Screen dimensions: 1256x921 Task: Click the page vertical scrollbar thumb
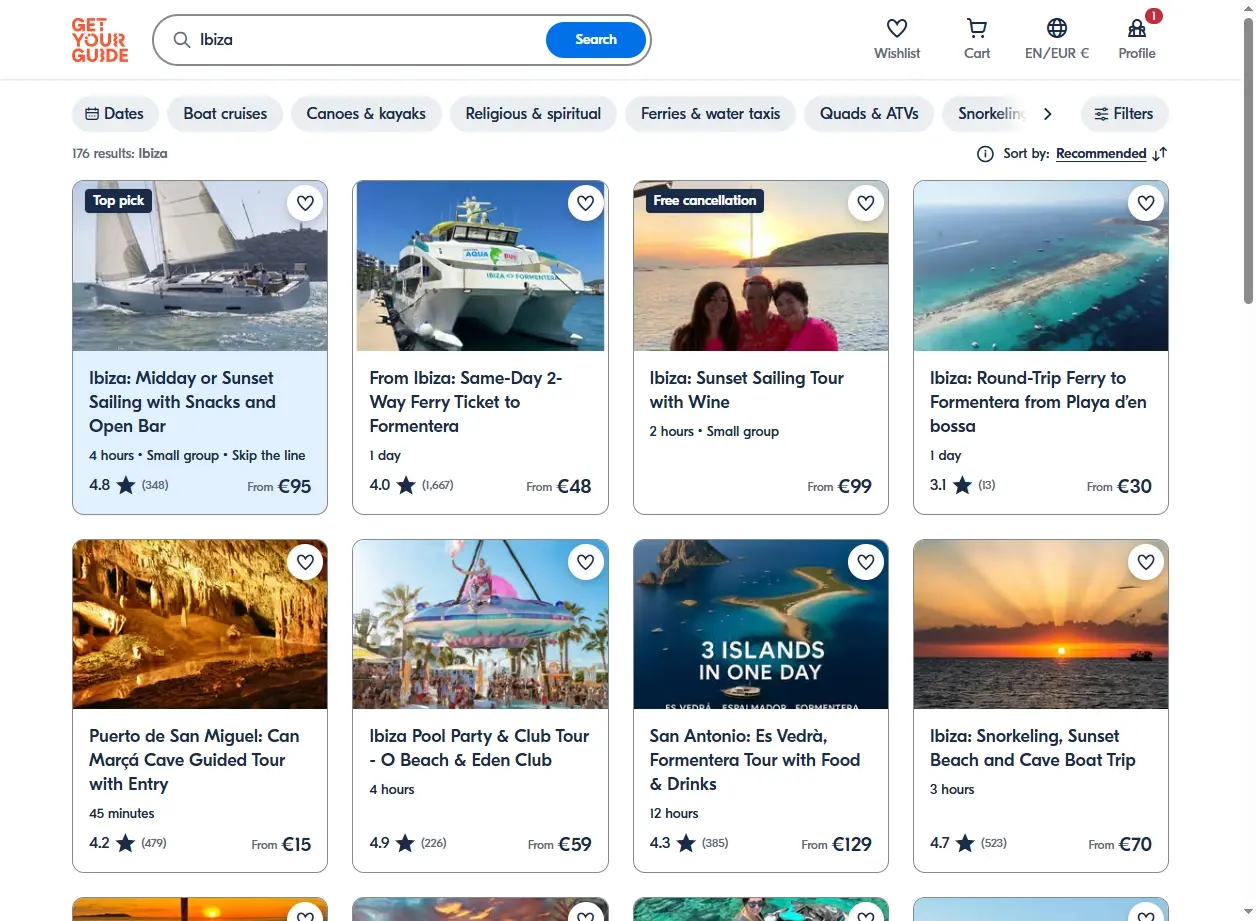1247,160
